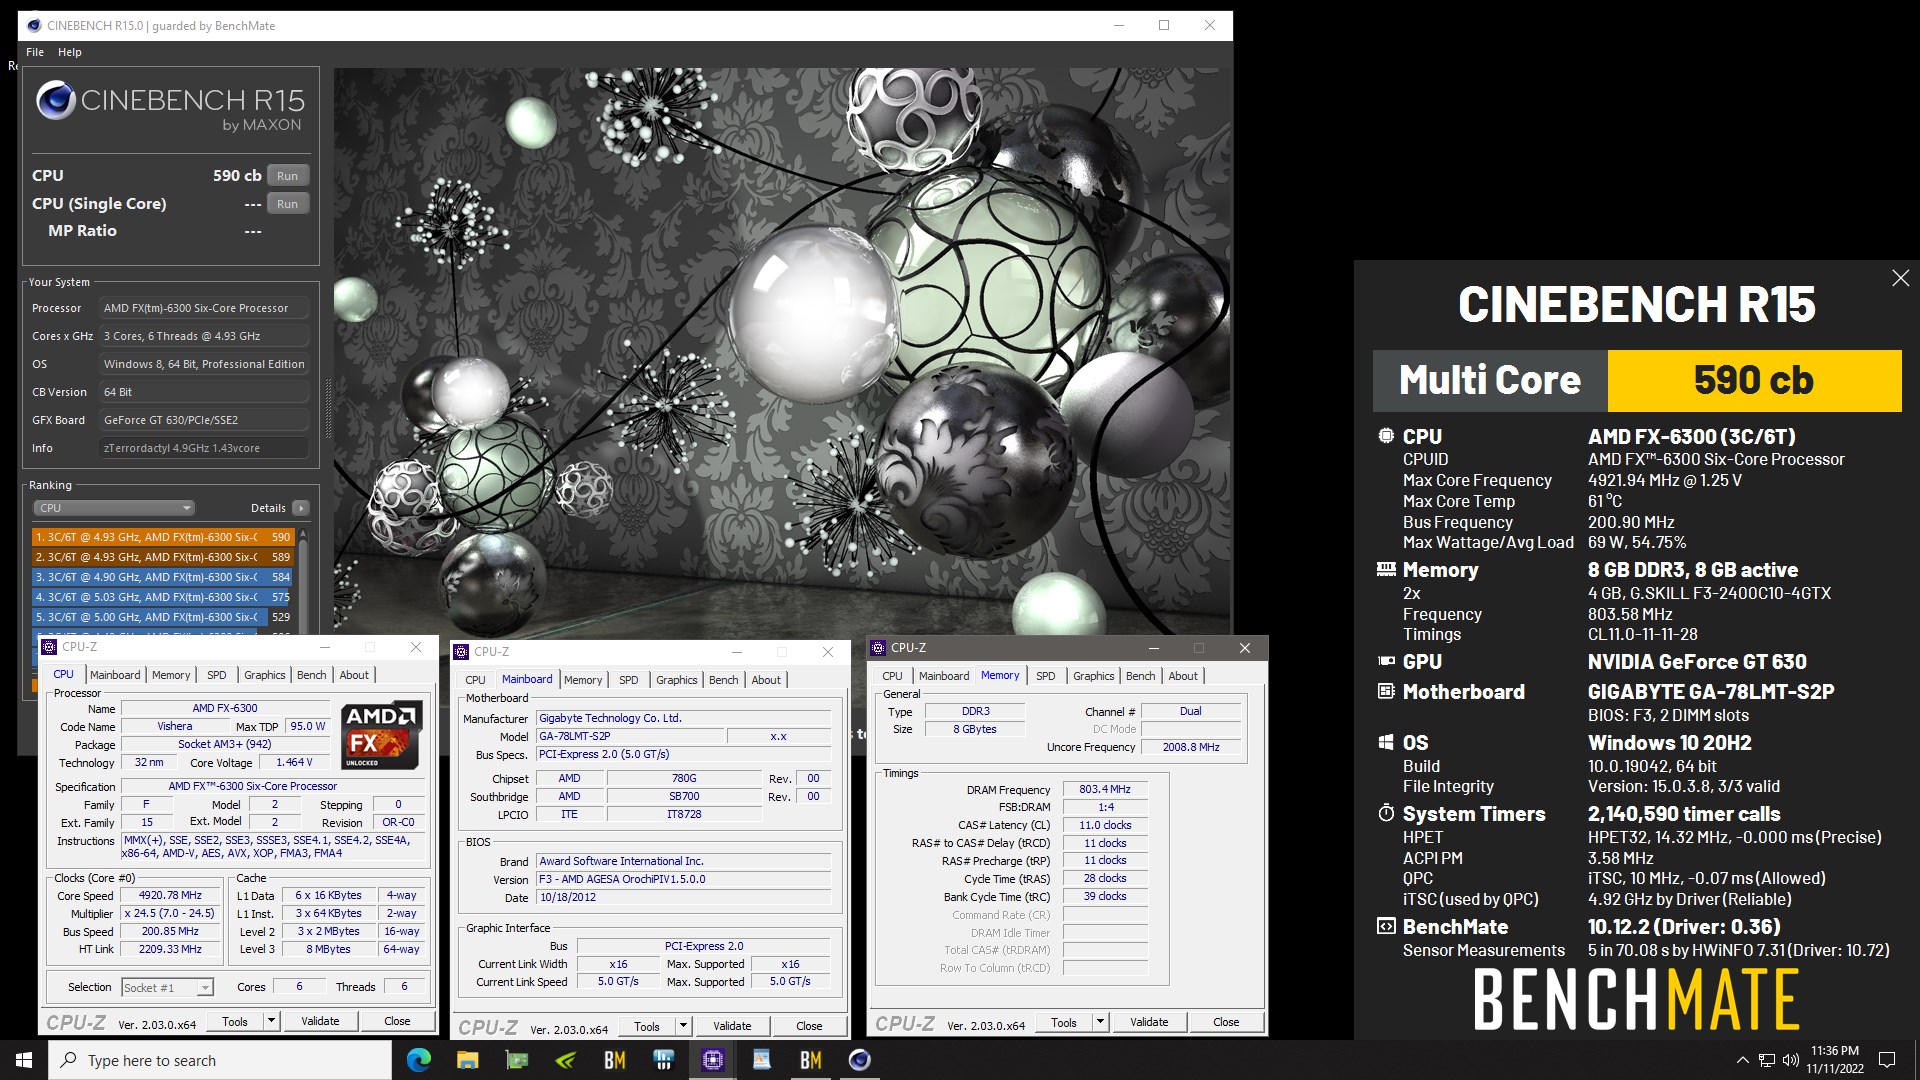The image size is (1920, 1080).
Task: Click the left CPU-Z title bar icon
Action: tap(49, 647)
